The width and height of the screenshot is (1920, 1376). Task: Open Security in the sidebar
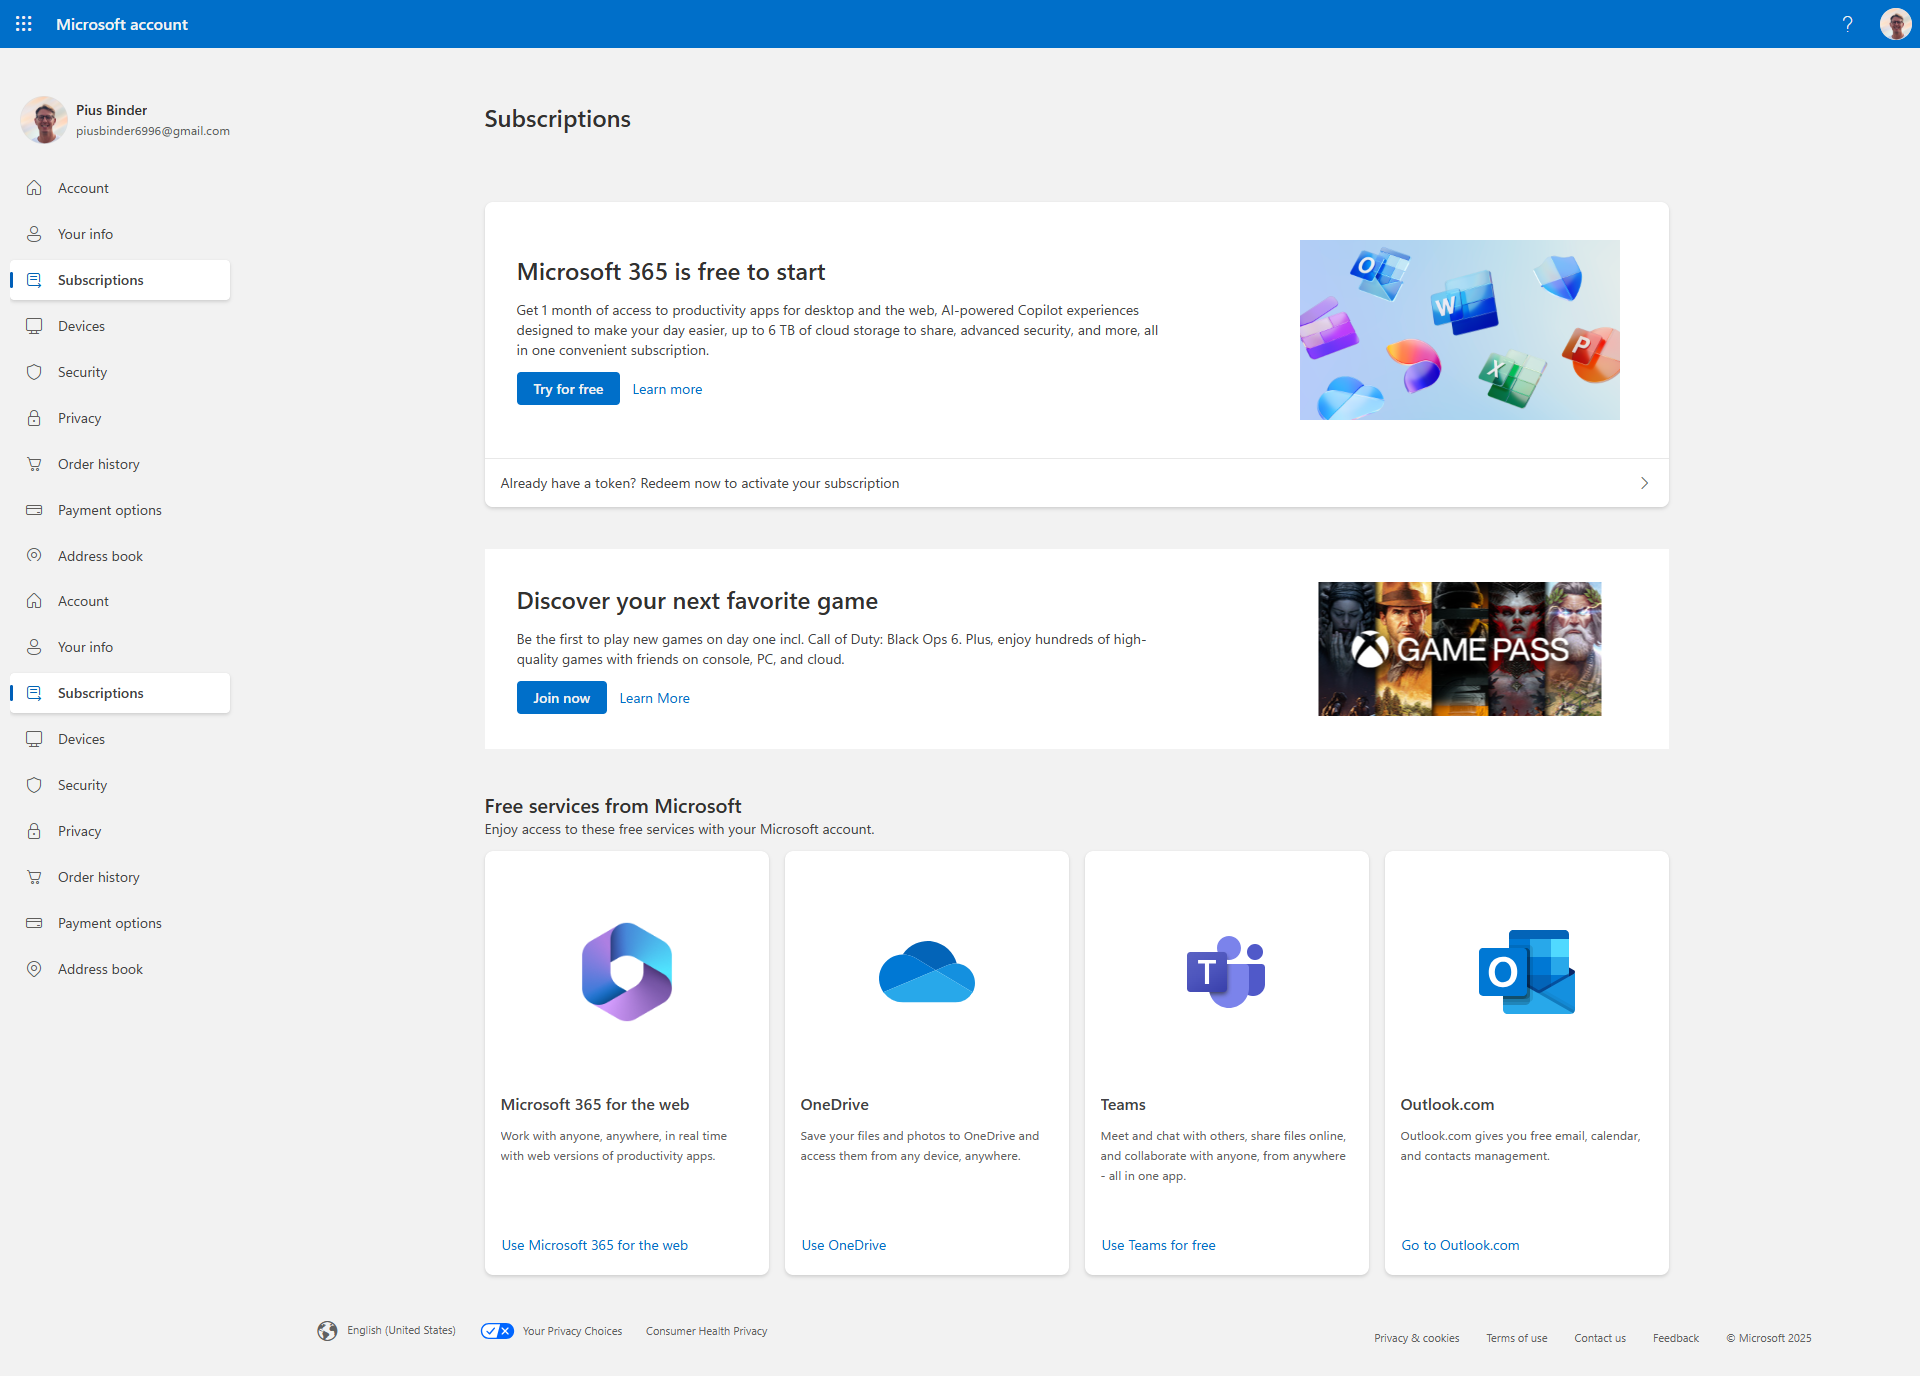pos(82,372)
